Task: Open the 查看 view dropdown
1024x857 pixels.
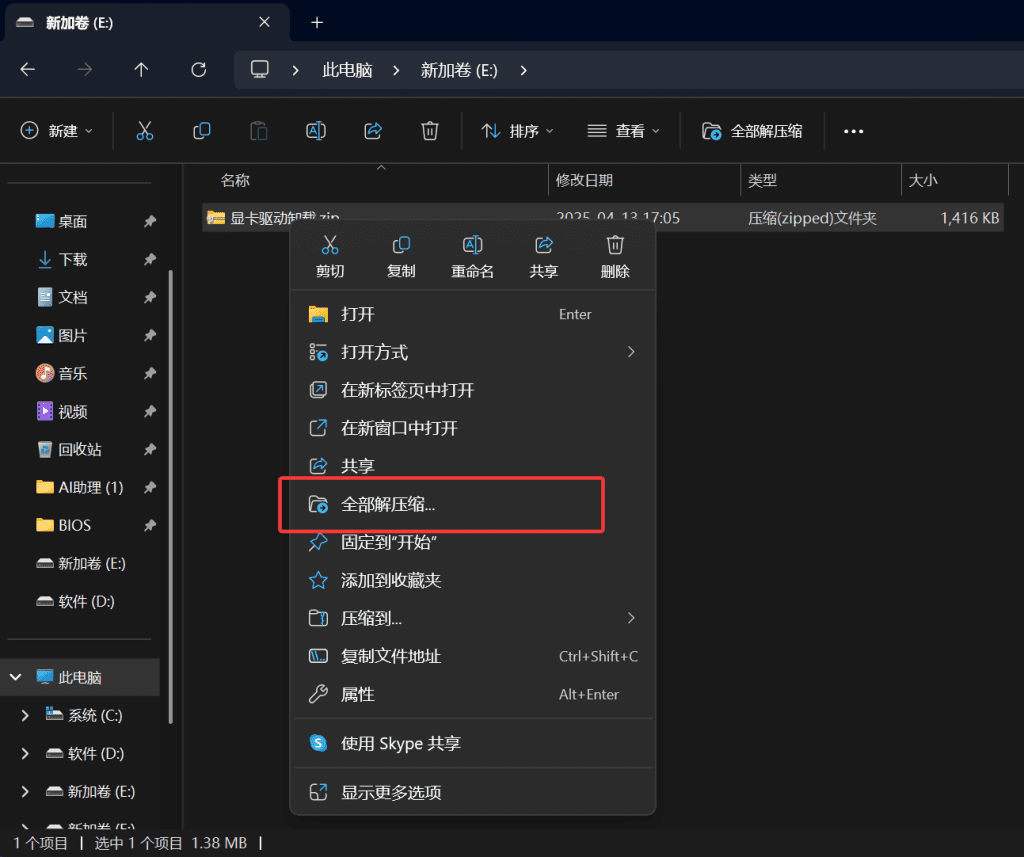Action: coord(624,131)
